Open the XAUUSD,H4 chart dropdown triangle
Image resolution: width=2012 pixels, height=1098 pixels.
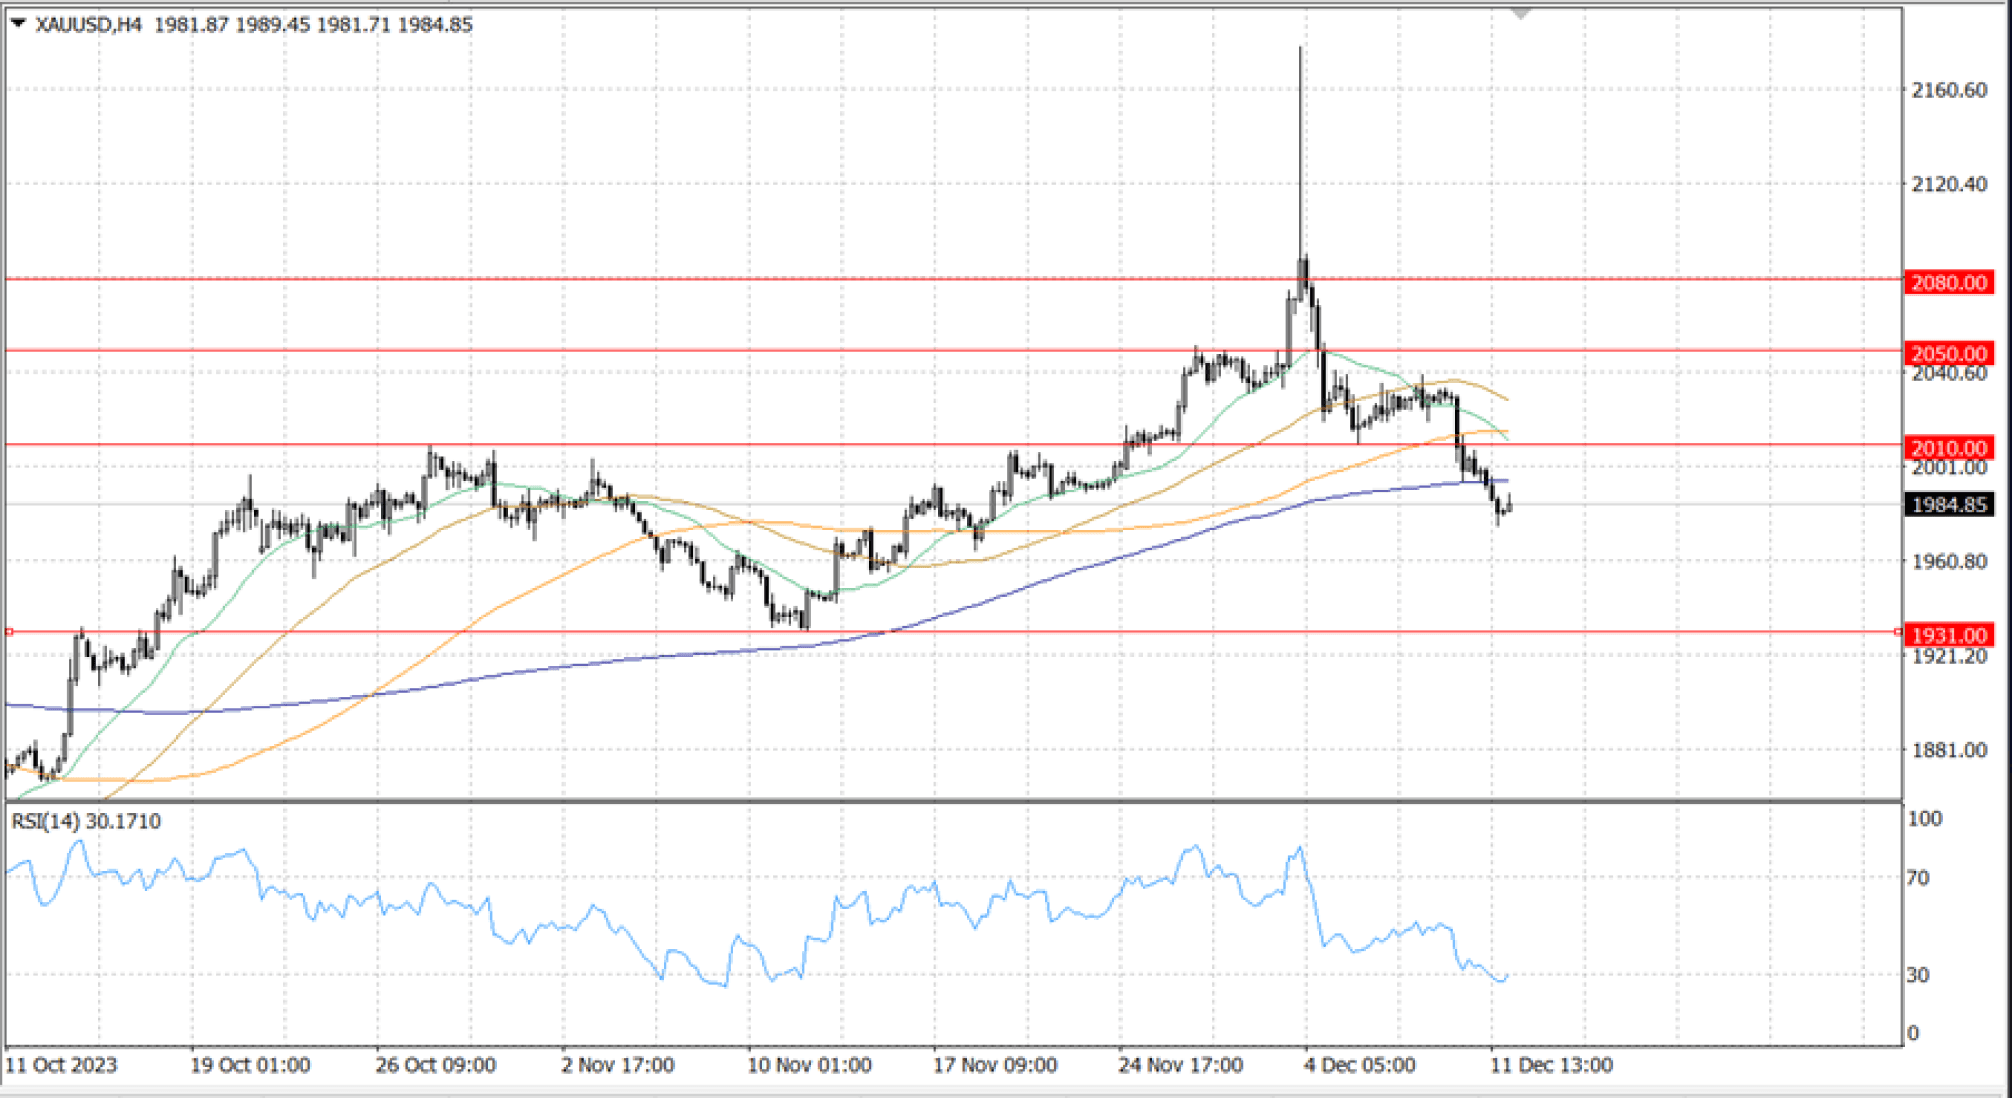coord(18,23)
